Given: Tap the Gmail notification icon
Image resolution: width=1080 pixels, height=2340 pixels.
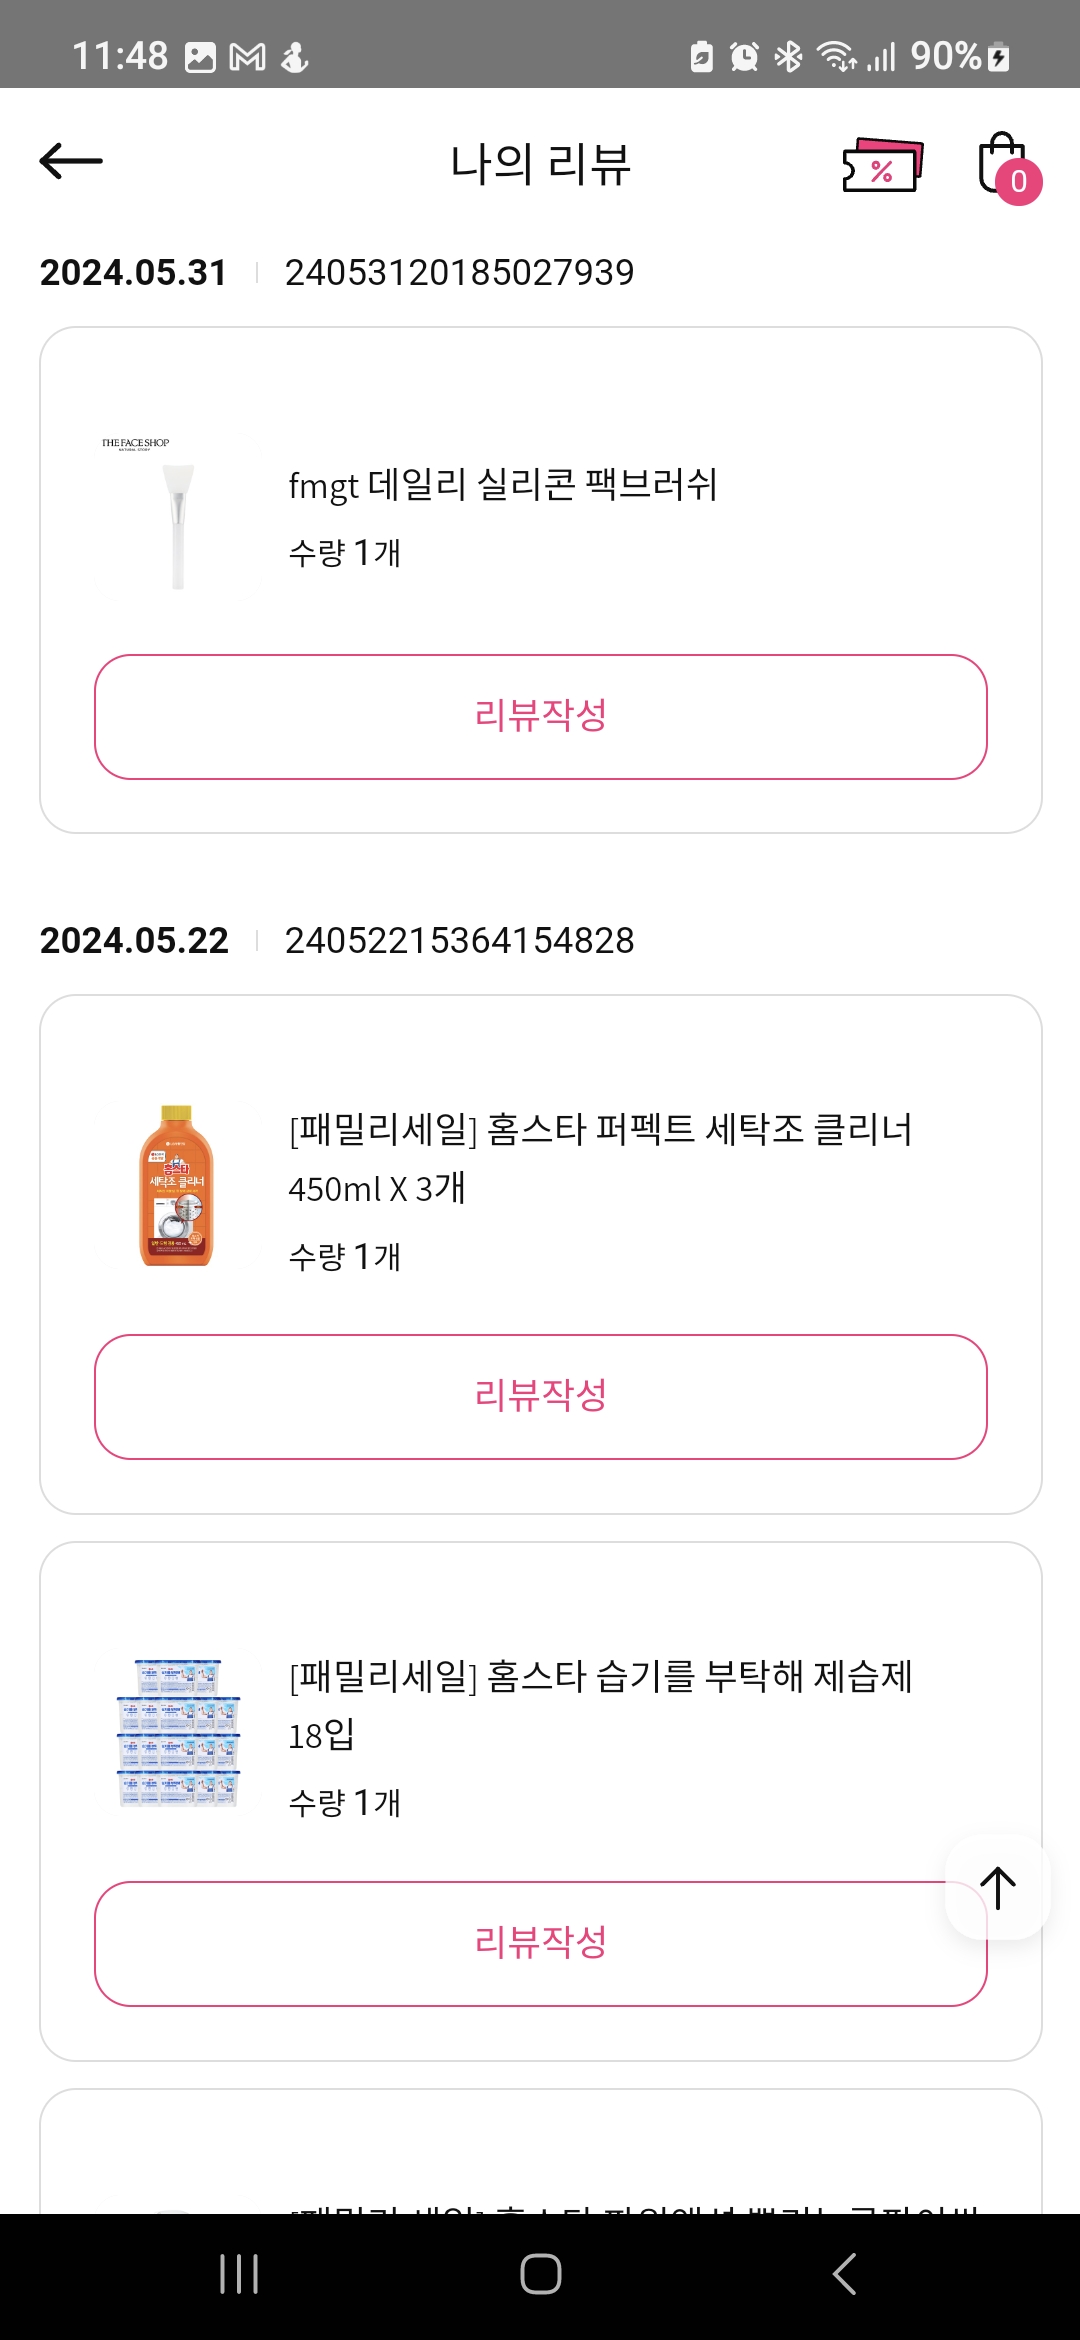Looking at the screenshot, I should 247,57.
